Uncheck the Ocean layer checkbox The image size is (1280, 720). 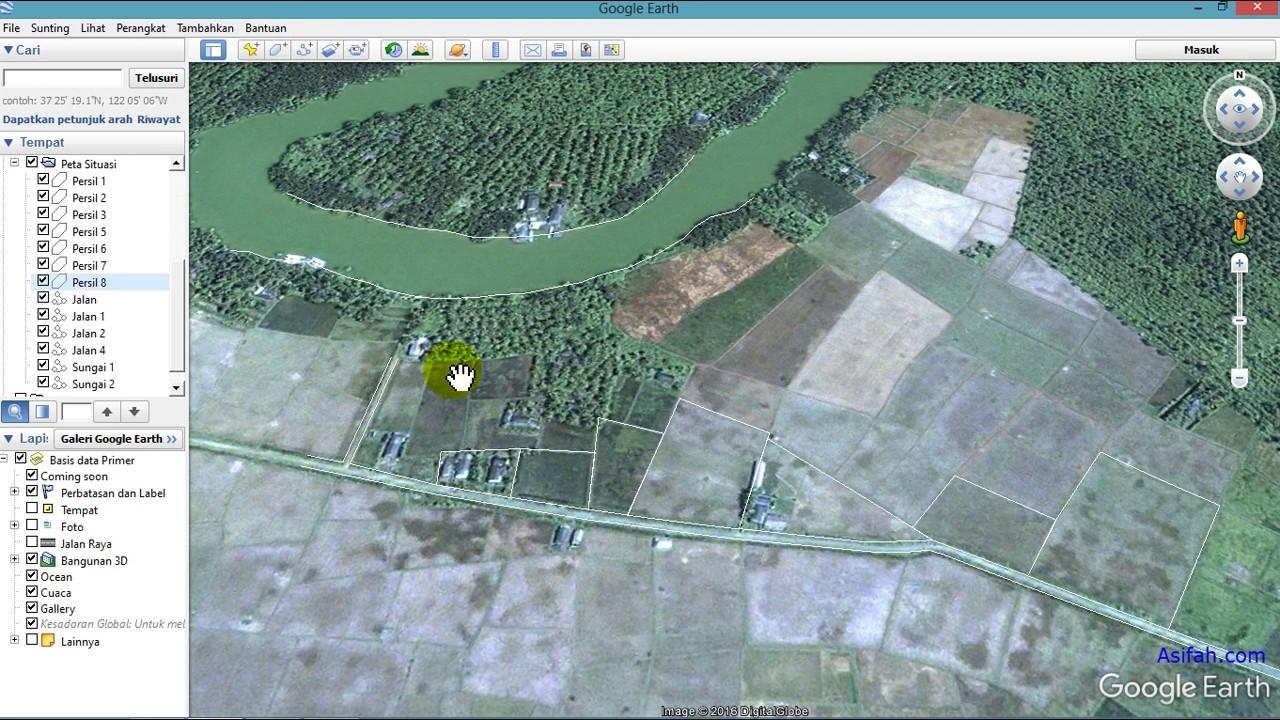click(32, 576)
